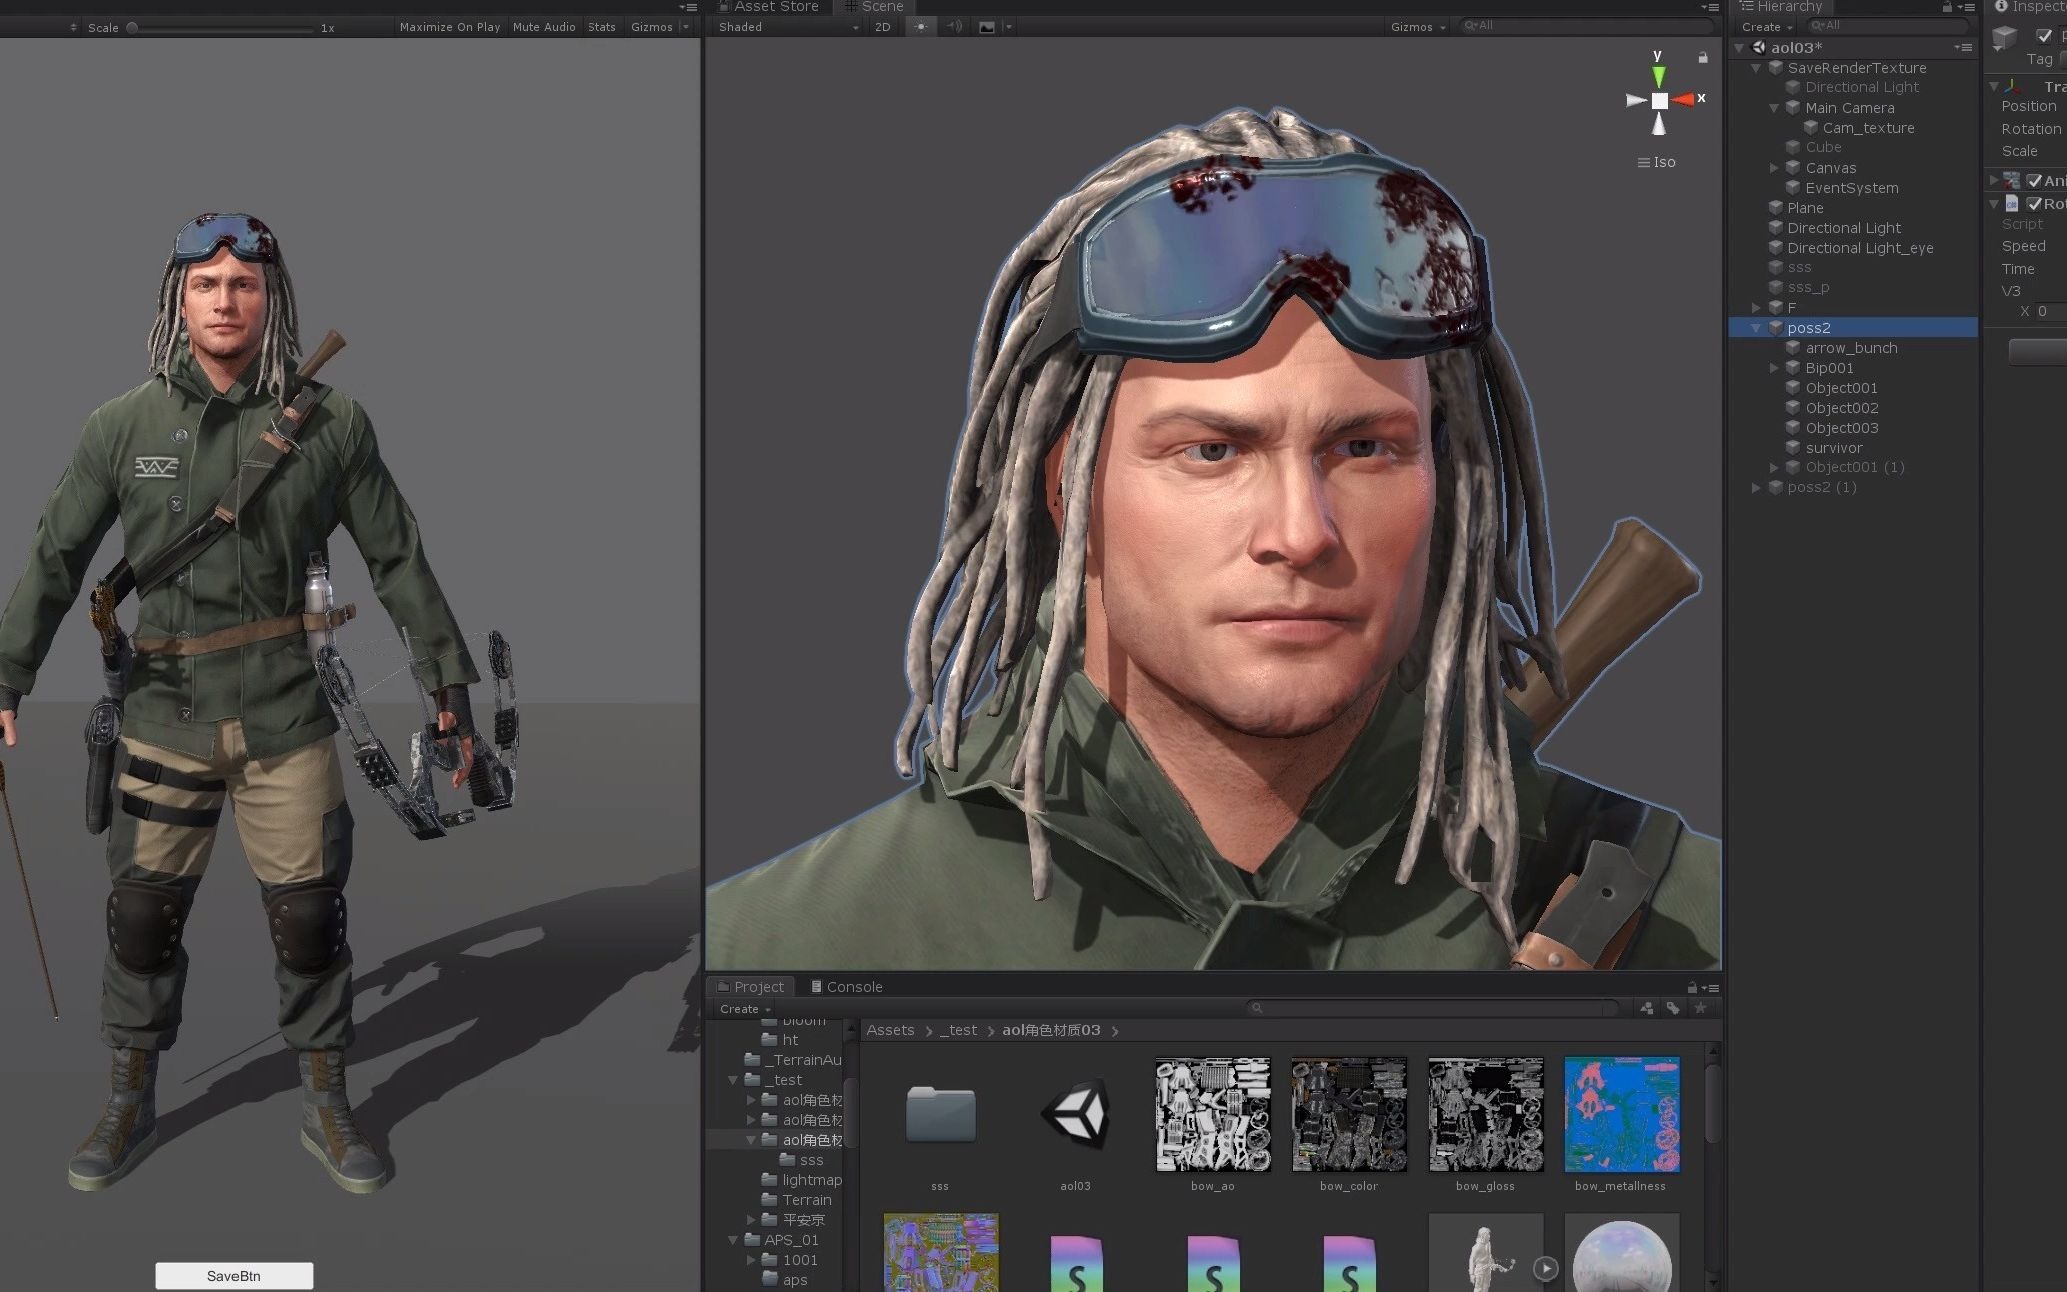Toggle scene audio speaker icon
This screenshot has width=2067, height=1292.
click(x=954, y=27)
